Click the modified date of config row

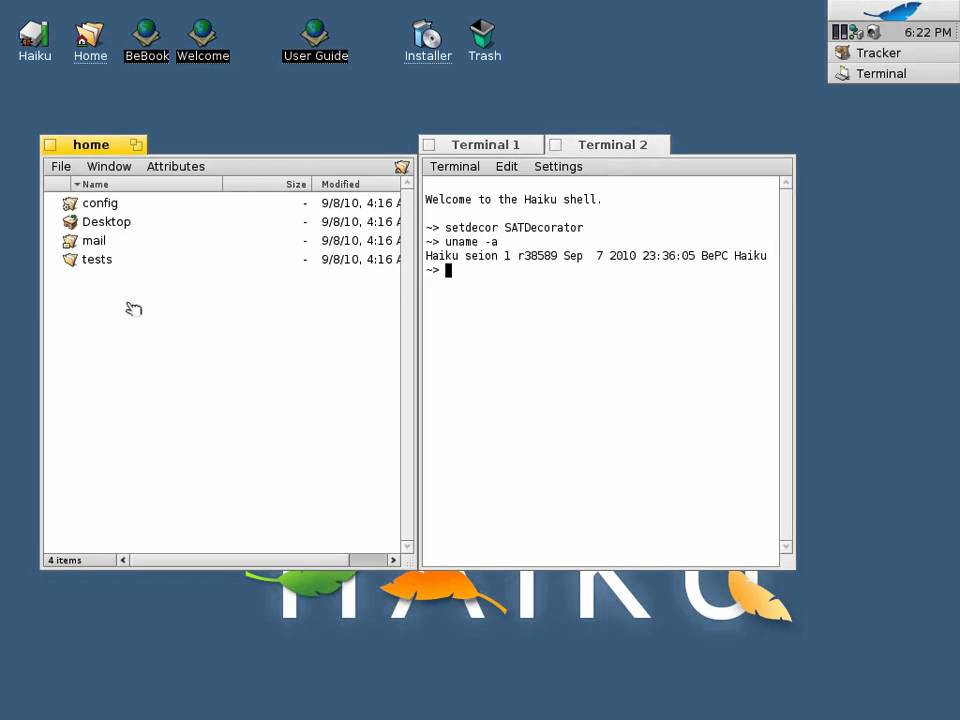click(361, 203)
